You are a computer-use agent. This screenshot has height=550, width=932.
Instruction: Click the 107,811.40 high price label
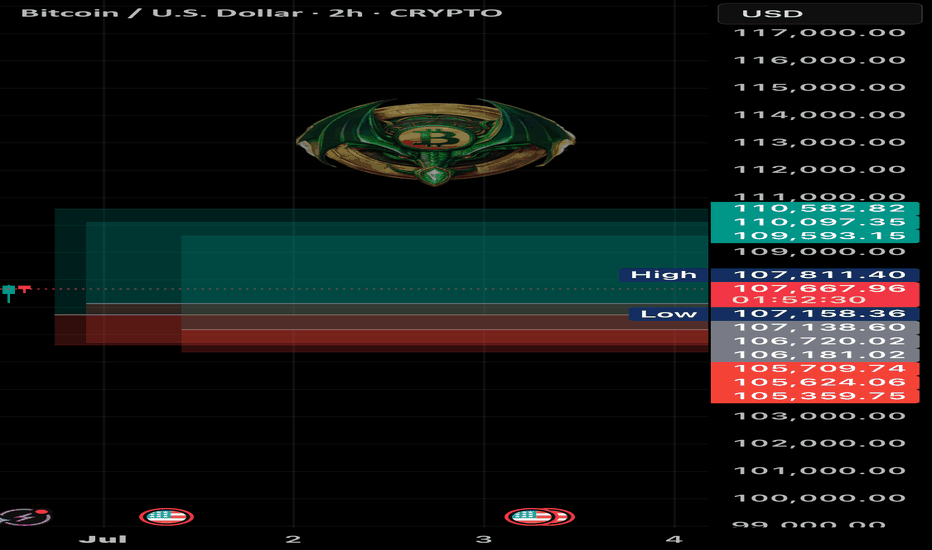tap(815, 275)
